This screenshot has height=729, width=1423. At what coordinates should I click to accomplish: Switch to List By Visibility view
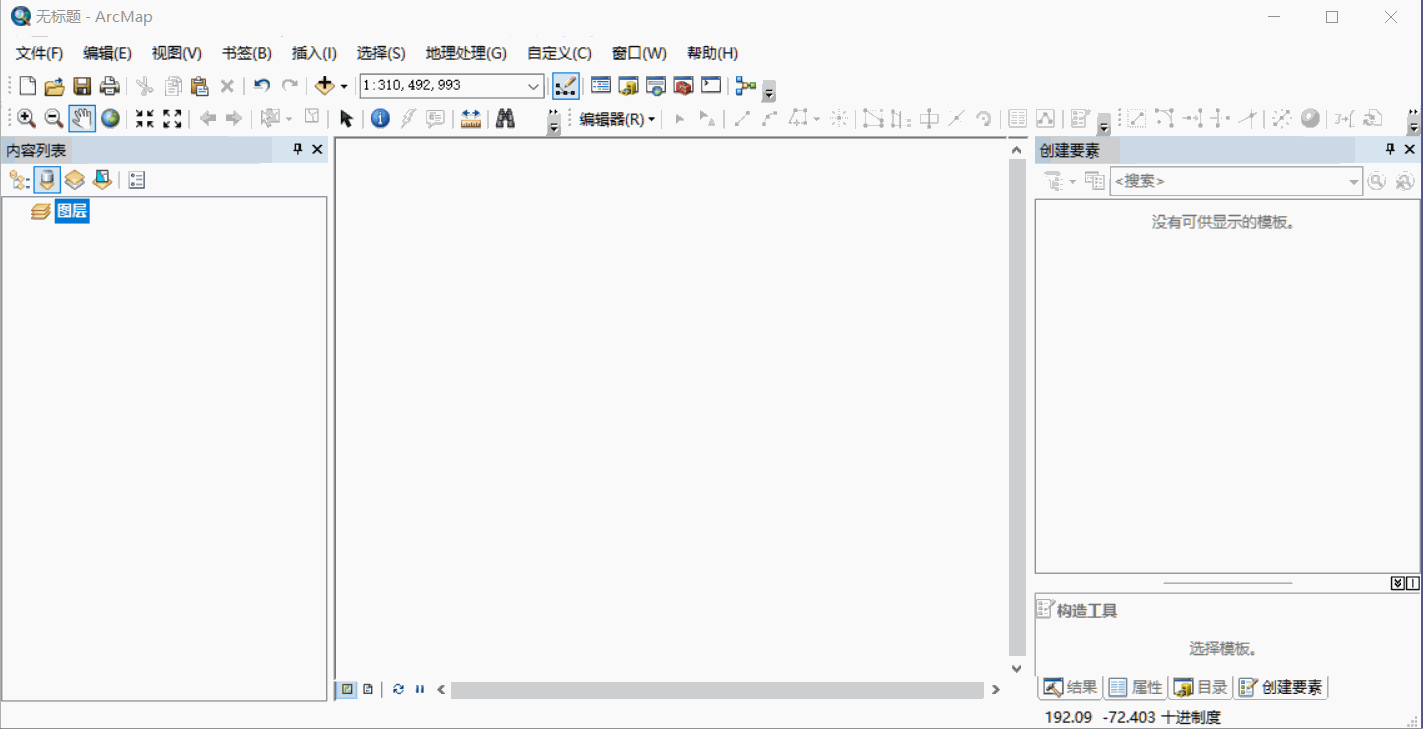75,180
